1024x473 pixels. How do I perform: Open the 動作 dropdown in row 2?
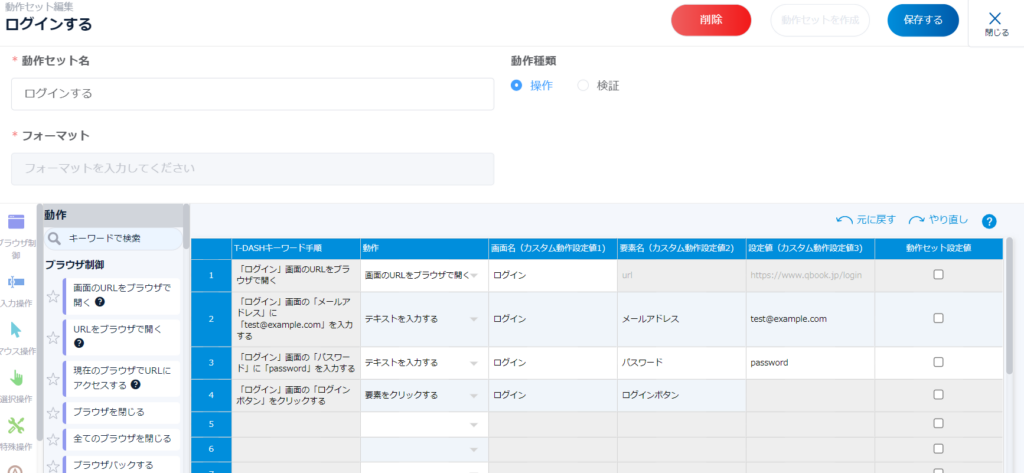click(x=473, y=319)
